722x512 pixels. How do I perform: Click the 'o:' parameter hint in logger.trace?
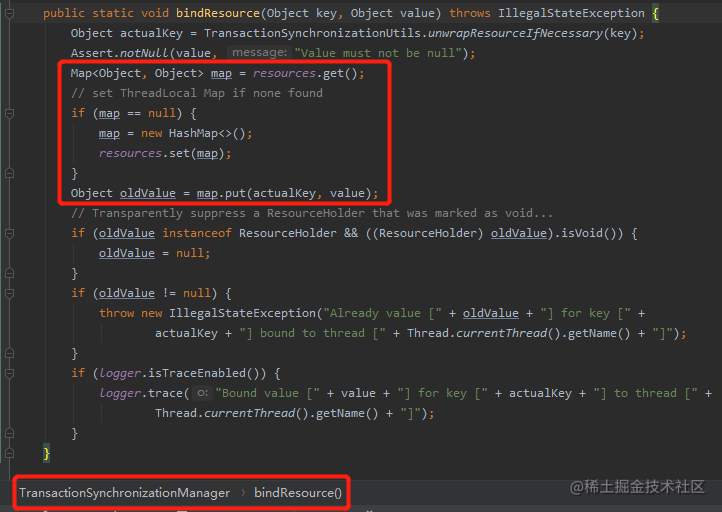[x=202, y=393]
